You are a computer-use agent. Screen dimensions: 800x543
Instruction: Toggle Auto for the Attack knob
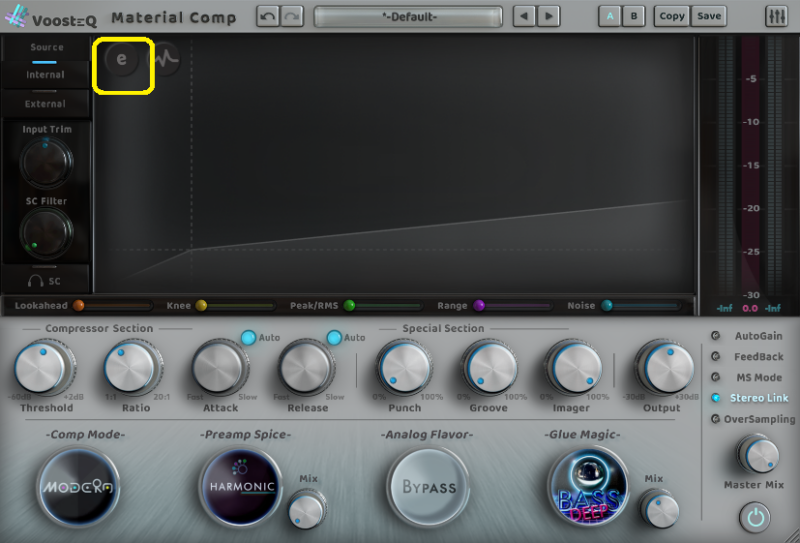click(x=248, y=337)
